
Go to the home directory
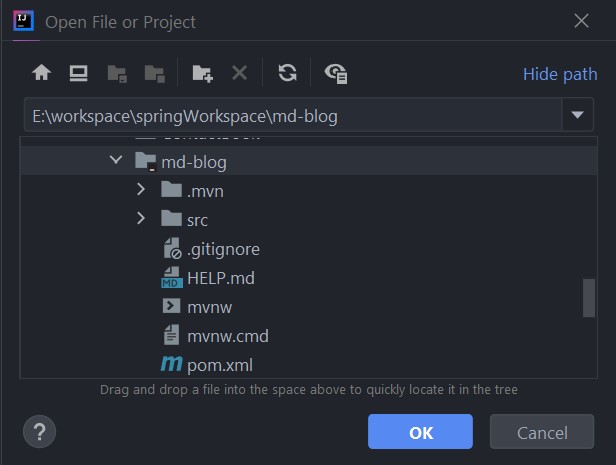point(42,73)
